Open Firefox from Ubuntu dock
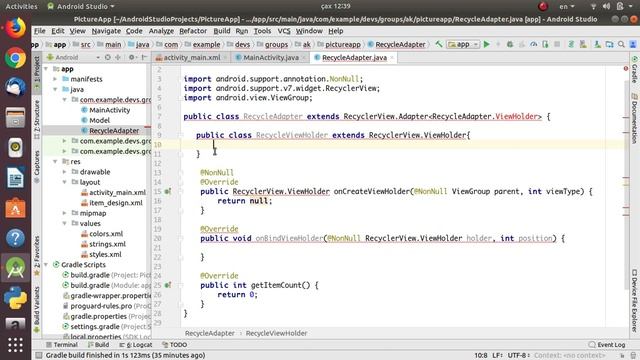Screen dimensions: 640x360 (x=16, y=28)
